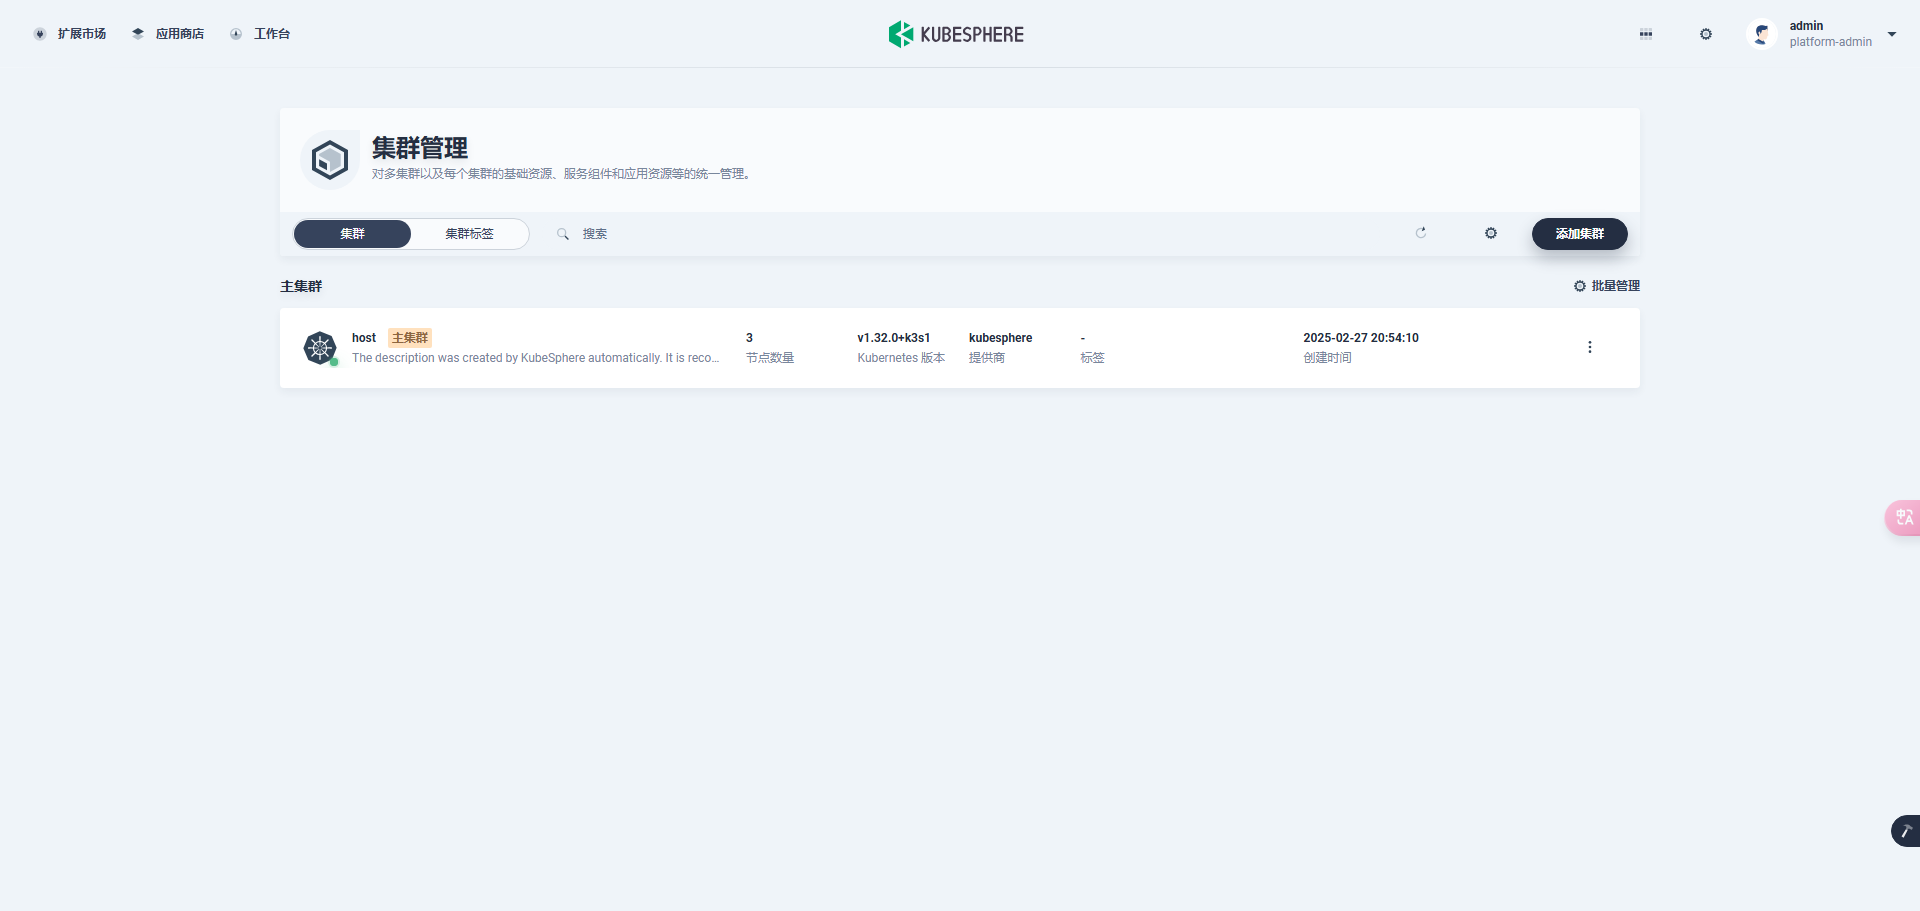Open the host cluster link

(x=364, y=338)
